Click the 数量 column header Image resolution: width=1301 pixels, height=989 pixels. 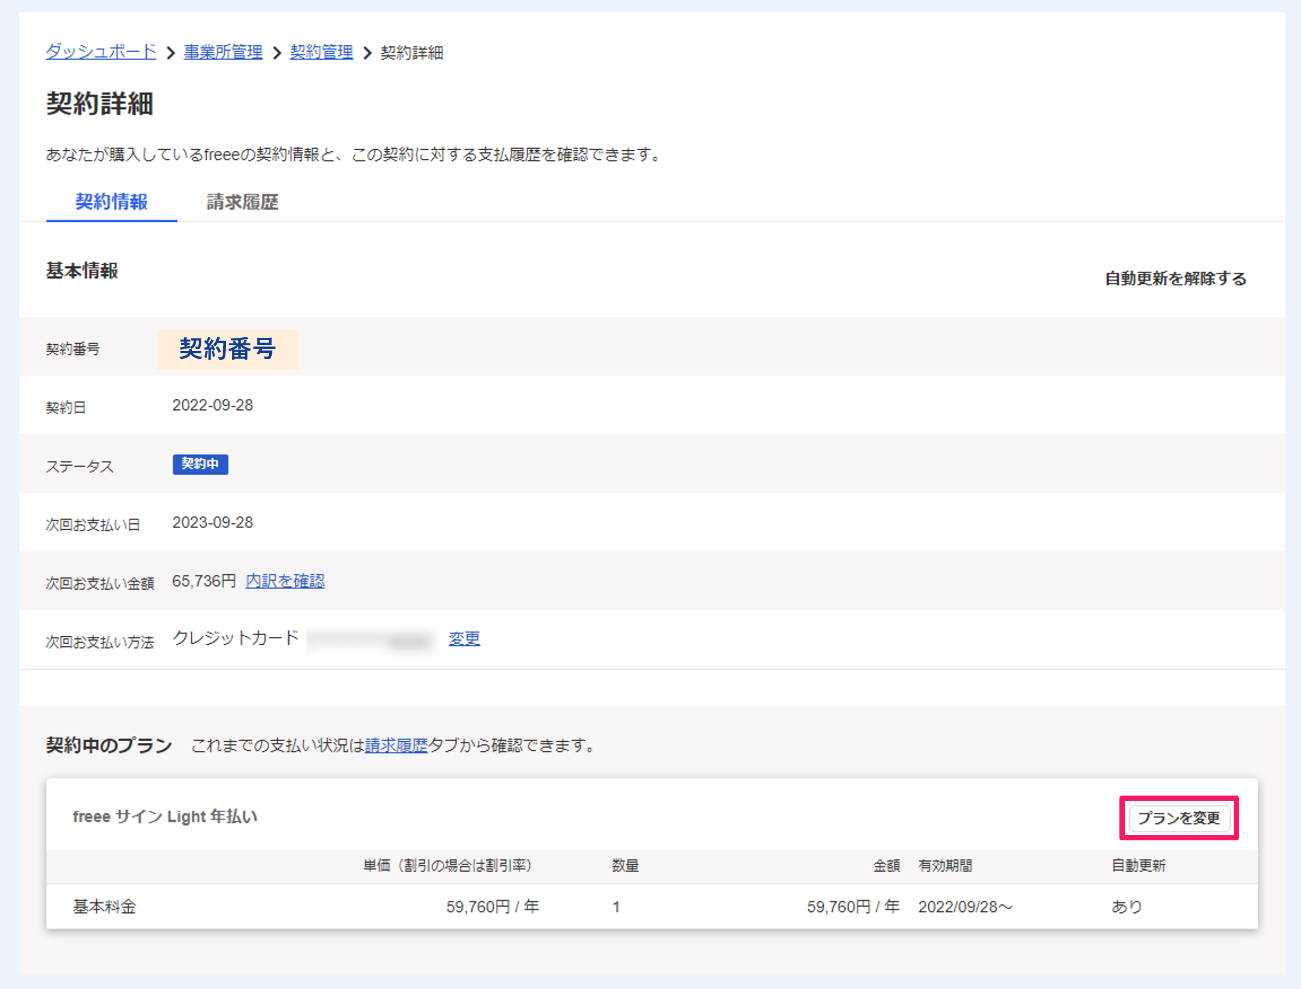626,866
